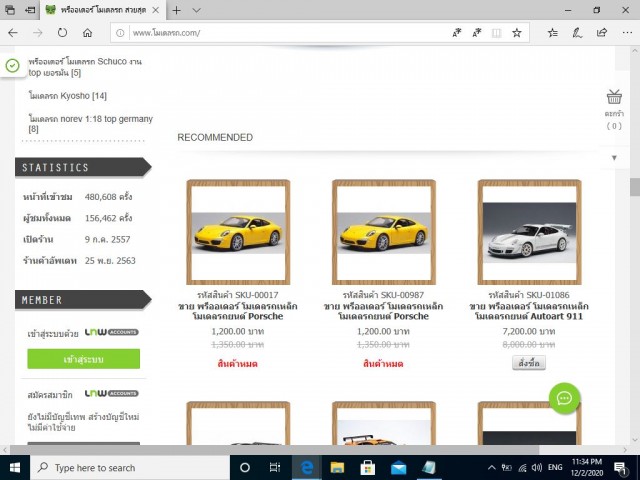Open the SKU-00987 yellow Porsche thumbnail
The height and width of the screenshot is (480, 640).
pyautogui.click(x=384, y=232)
